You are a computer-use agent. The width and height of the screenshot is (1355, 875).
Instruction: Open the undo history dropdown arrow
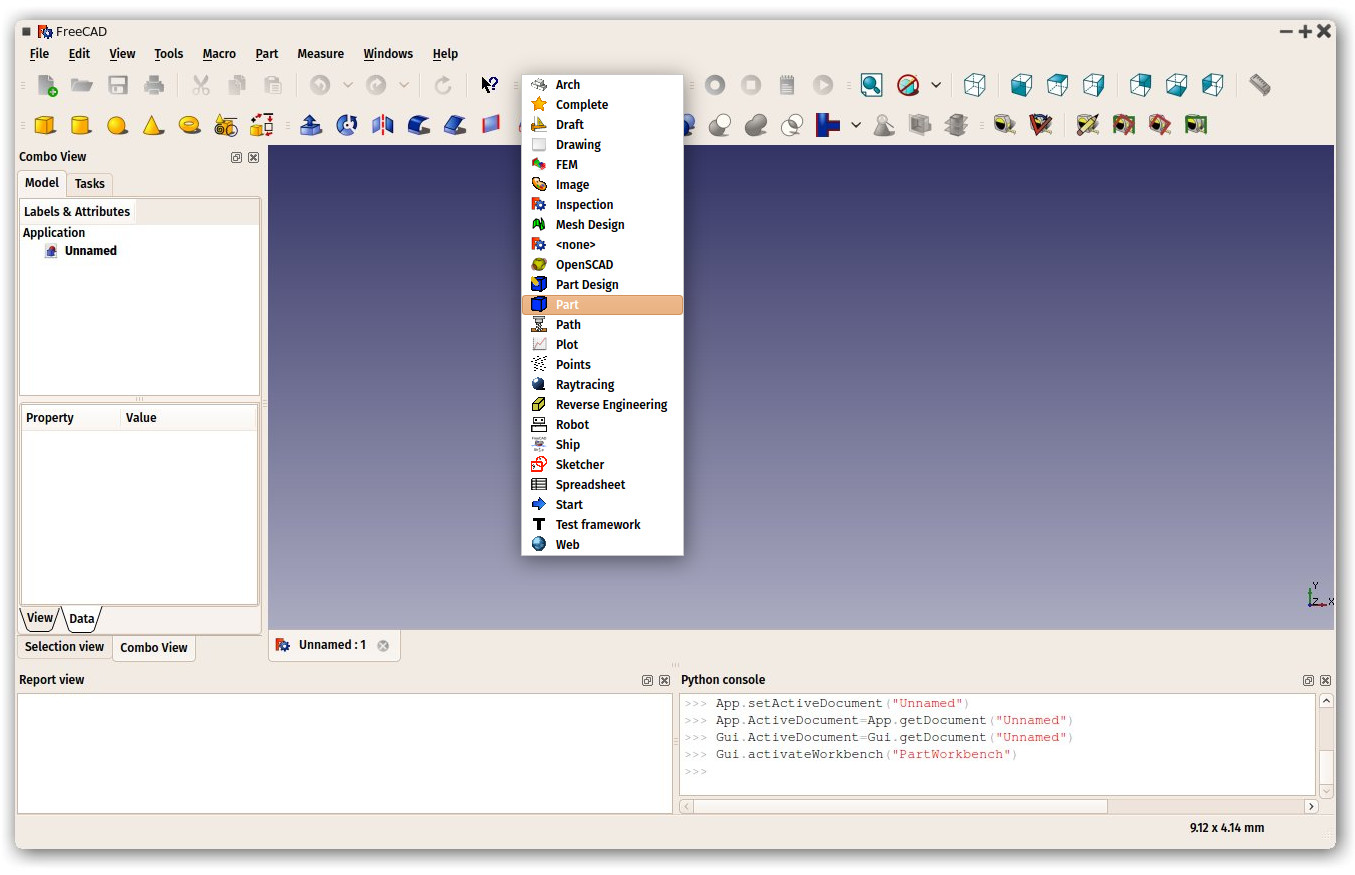click(x=348, y=85)
